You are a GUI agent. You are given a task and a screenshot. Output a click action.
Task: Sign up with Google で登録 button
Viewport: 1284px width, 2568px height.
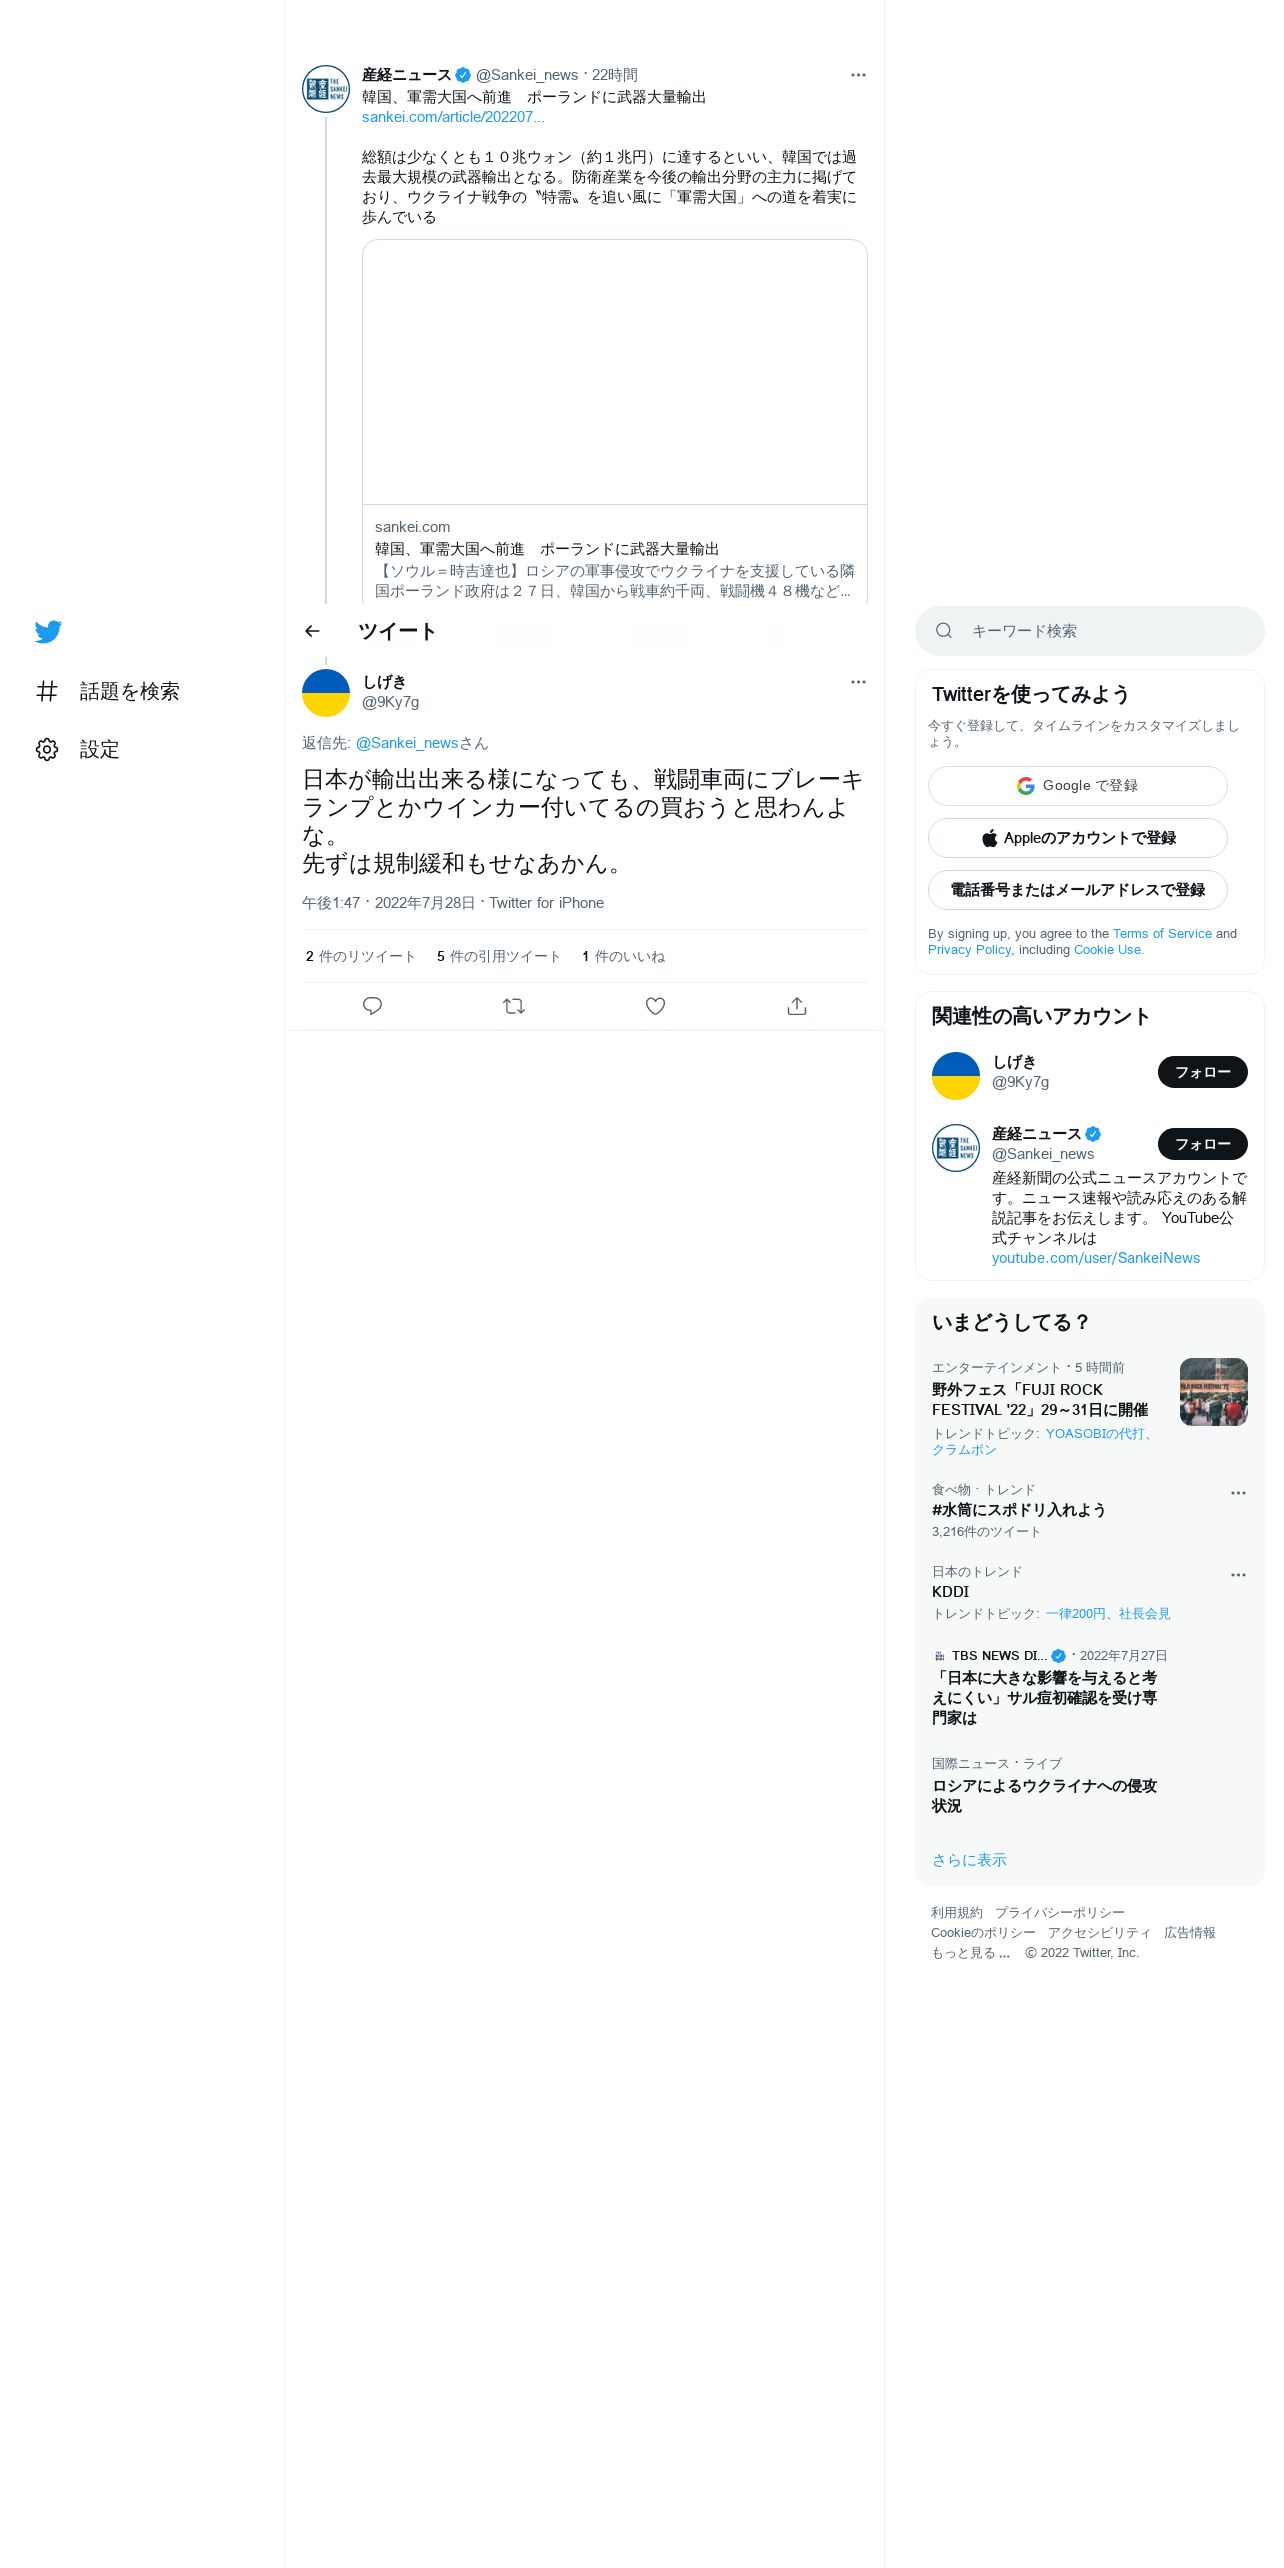click(x=1078, y=786)
